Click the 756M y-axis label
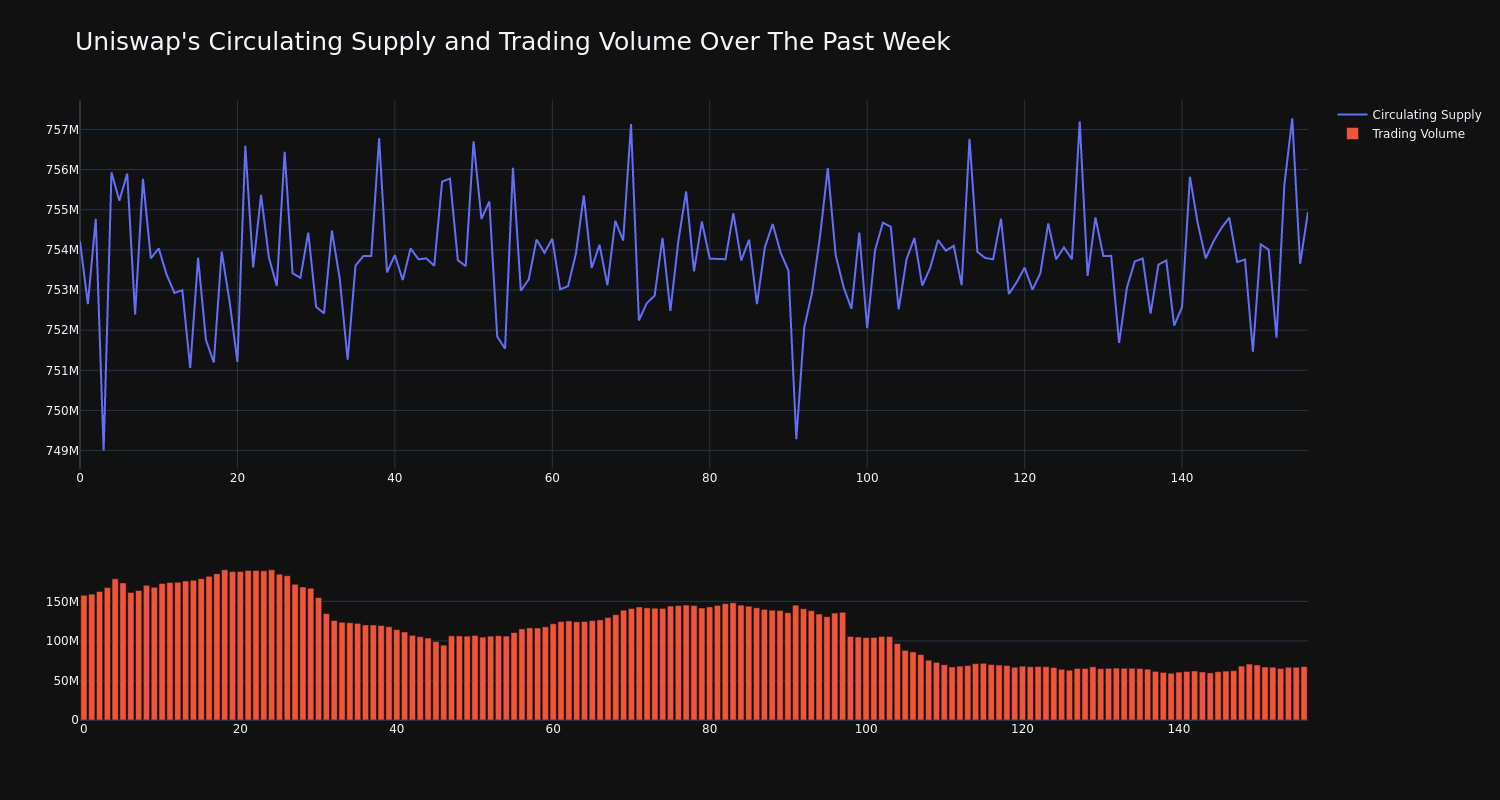The image size is (1500, 800). click(62, 170)
